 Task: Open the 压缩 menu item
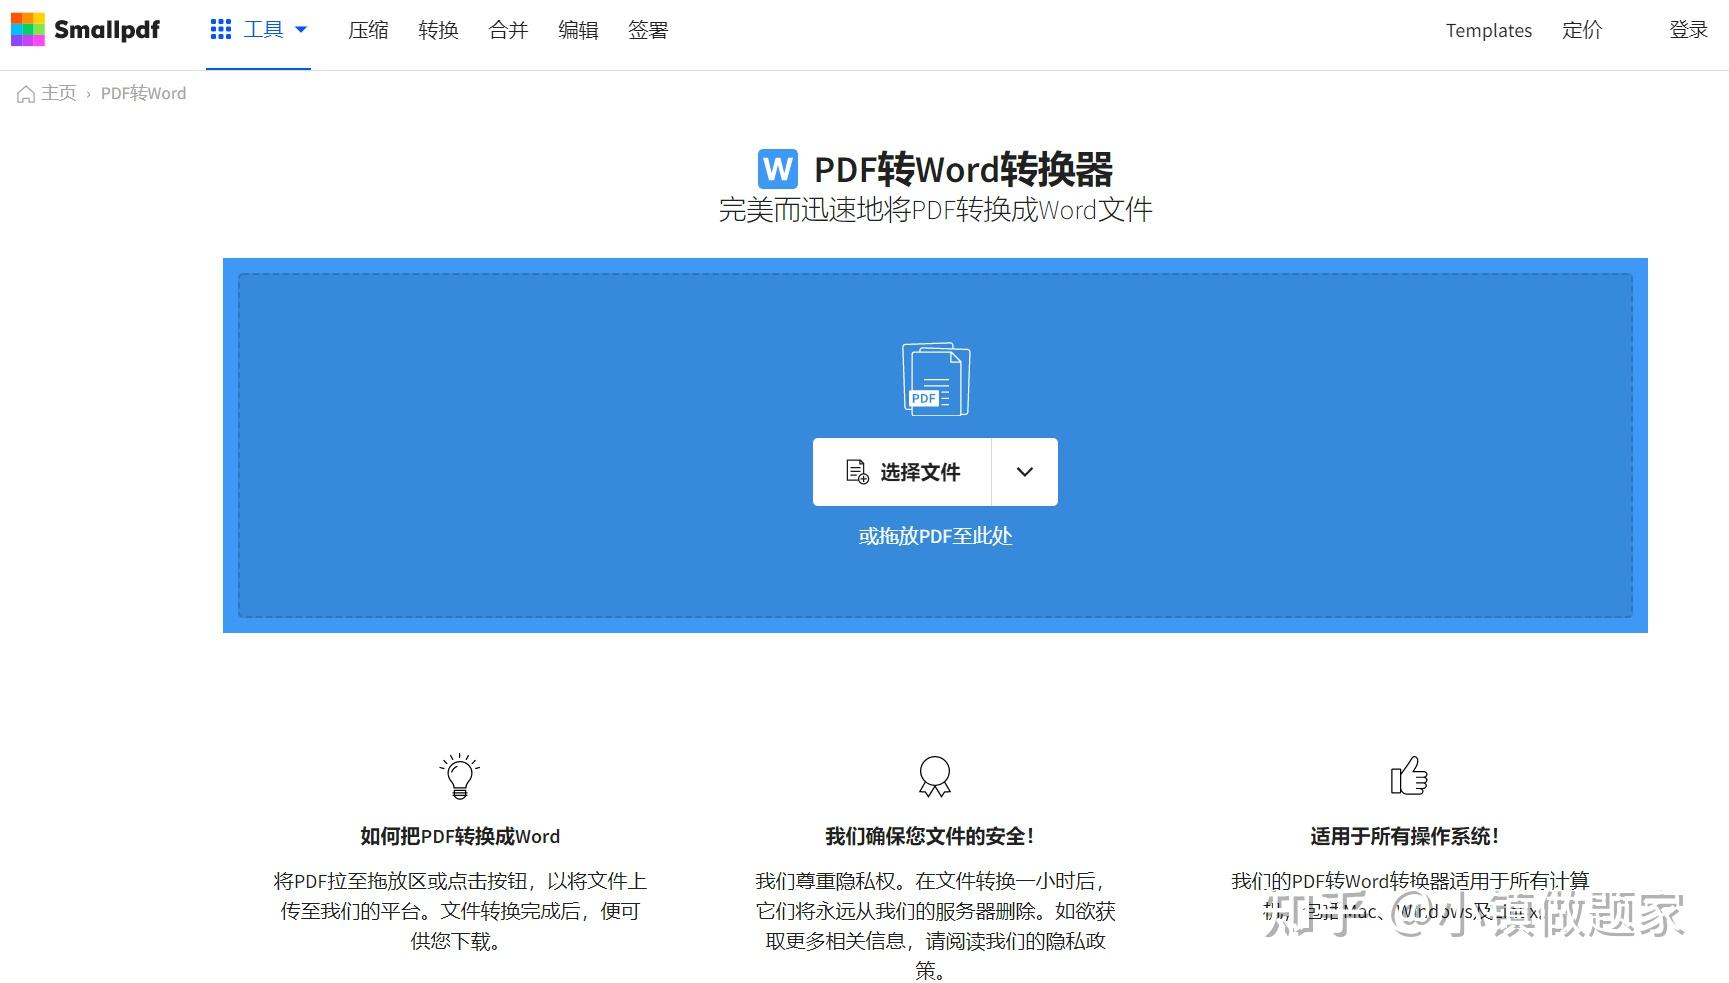(368, 30)
